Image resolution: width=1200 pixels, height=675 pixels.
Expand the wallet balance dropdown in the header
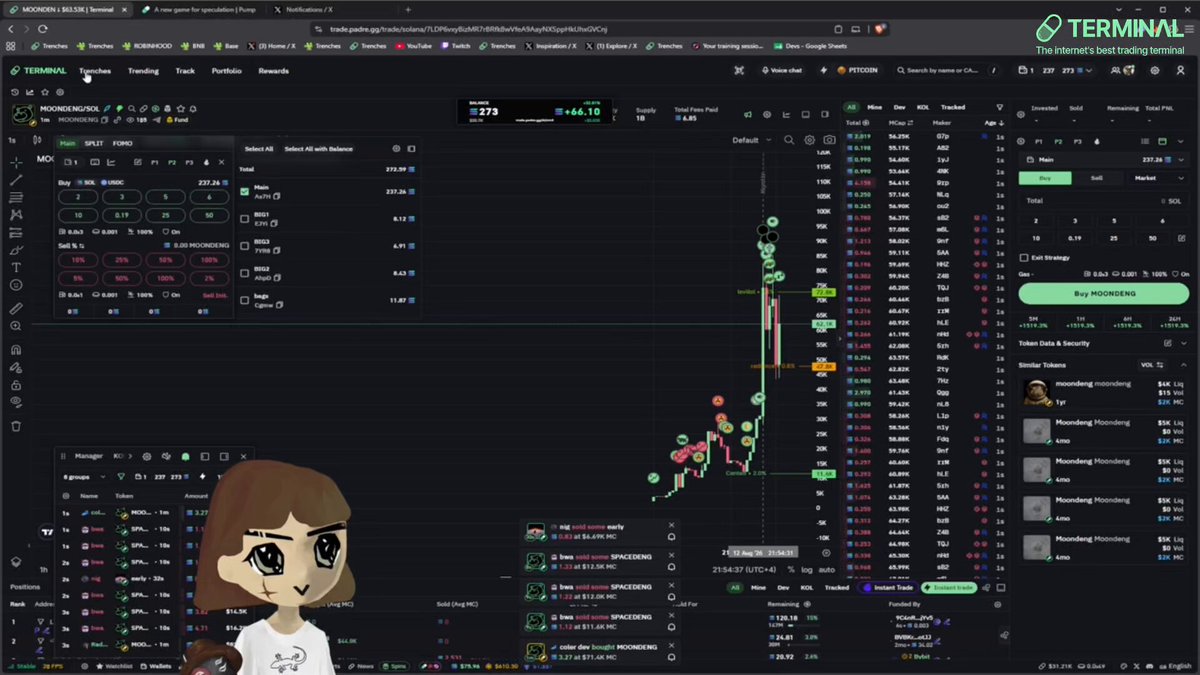click(x=1056, y=70)
